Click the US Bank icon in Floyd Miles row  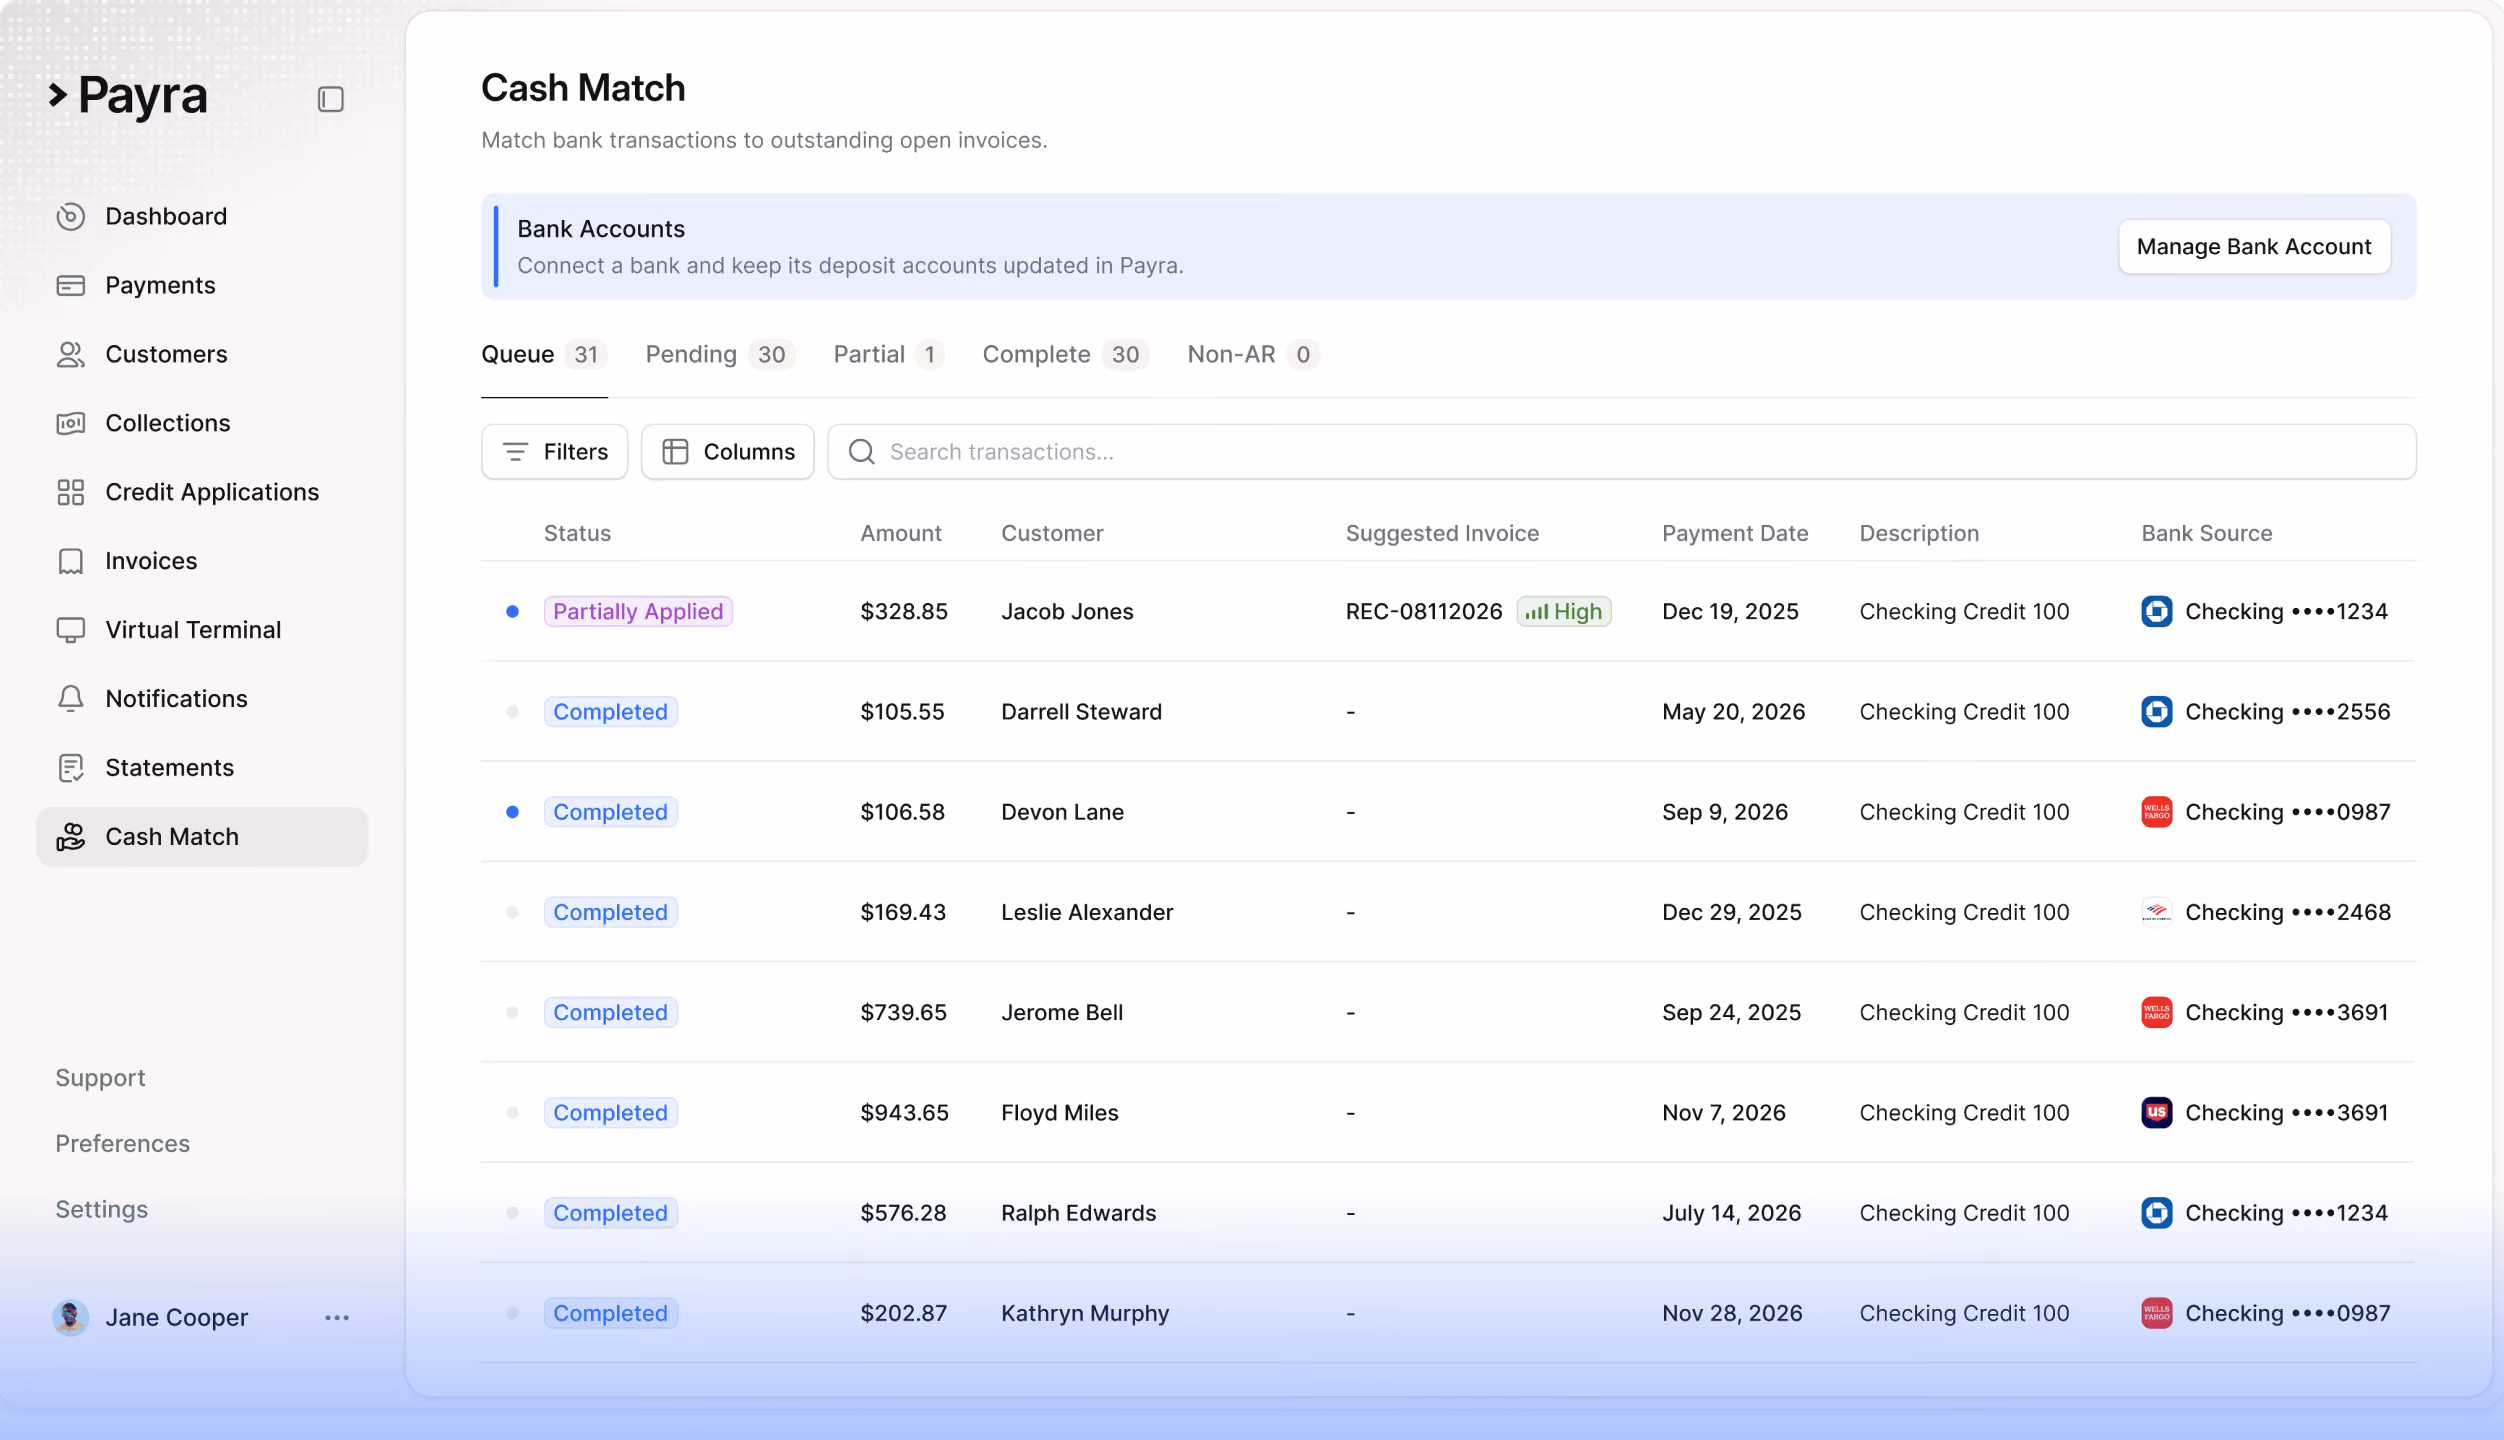2157,1113
